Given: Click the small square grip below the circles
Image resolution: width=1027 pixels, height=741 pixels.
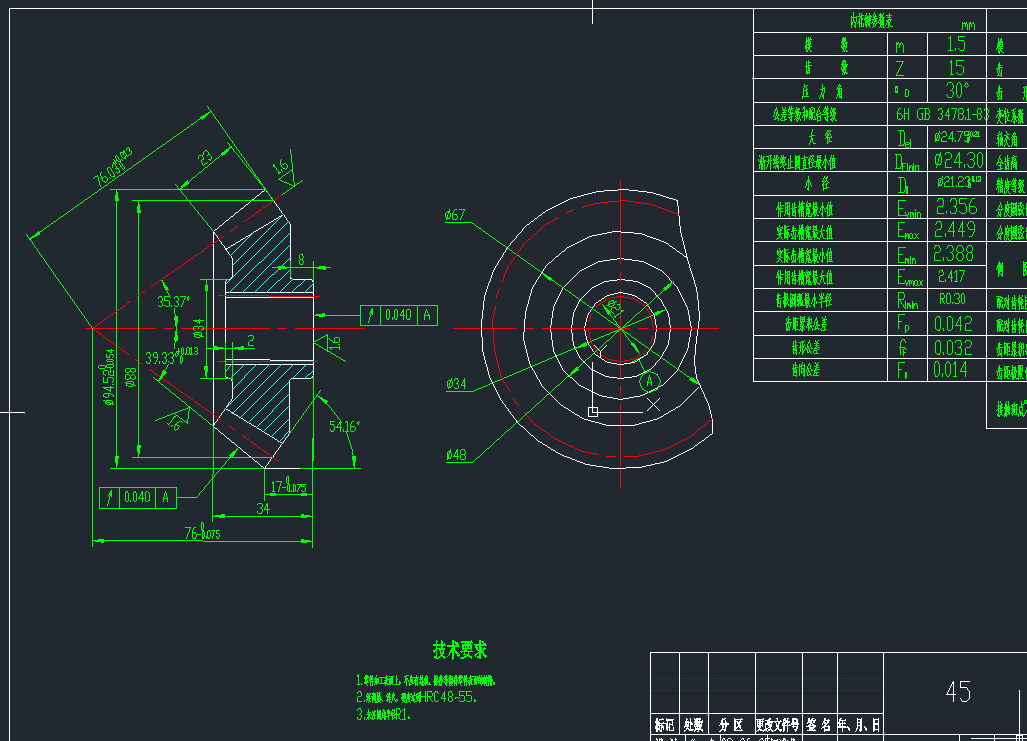Looking at the screenshot, I should point(593,411).
